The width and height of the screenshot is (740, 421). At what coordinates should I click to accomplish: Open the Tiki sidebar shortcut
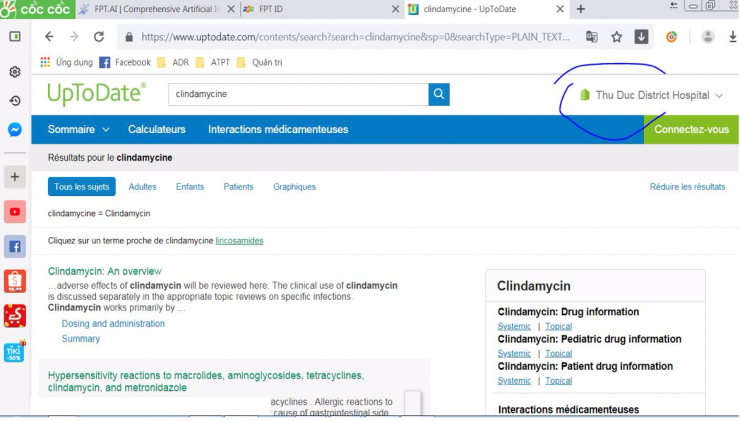[x=15, y=351]
